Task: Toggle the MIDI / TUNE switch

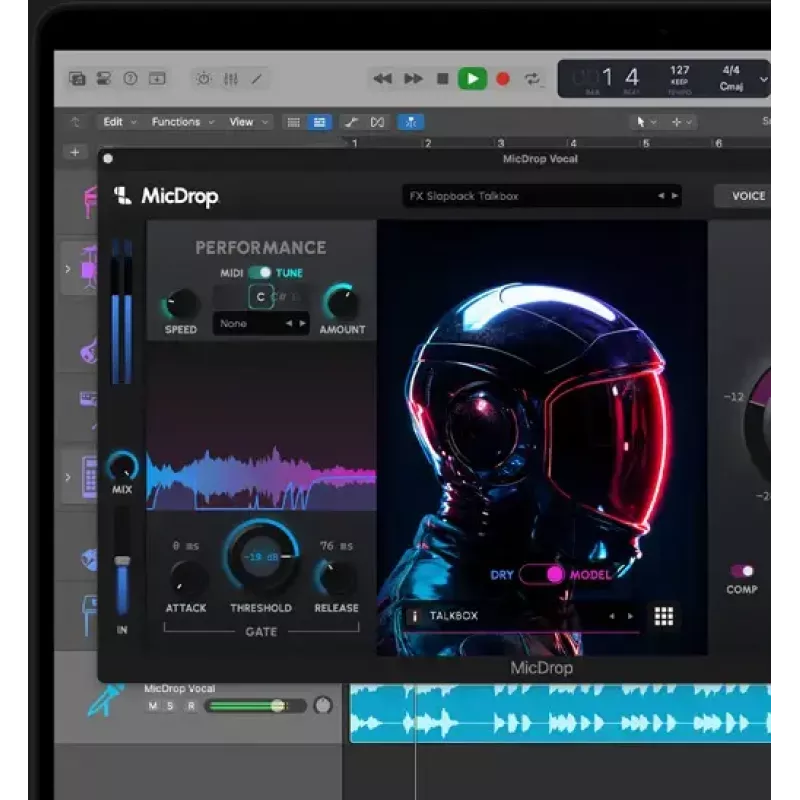Action: (260, 272)
